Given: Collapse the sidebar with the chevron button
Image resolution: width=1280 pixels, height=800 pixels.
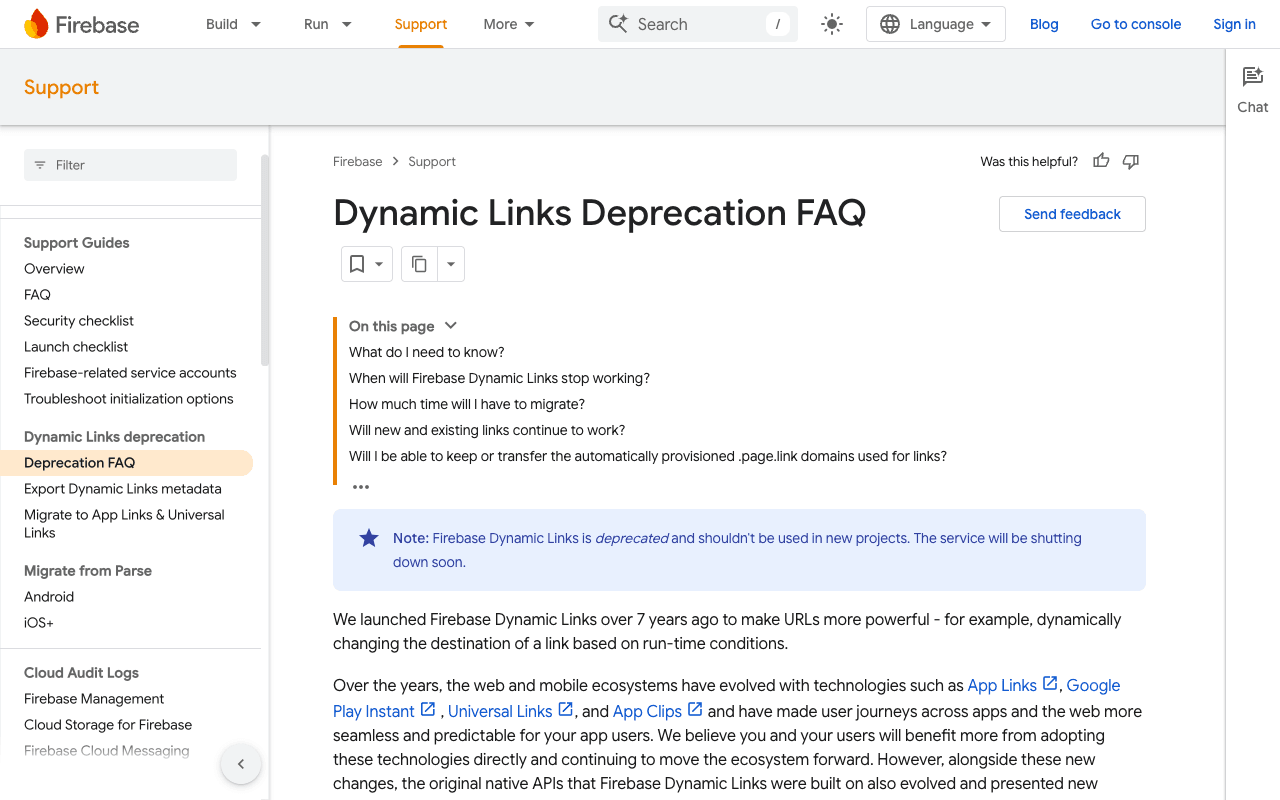Looking at the screenshot, I should 241,764.
